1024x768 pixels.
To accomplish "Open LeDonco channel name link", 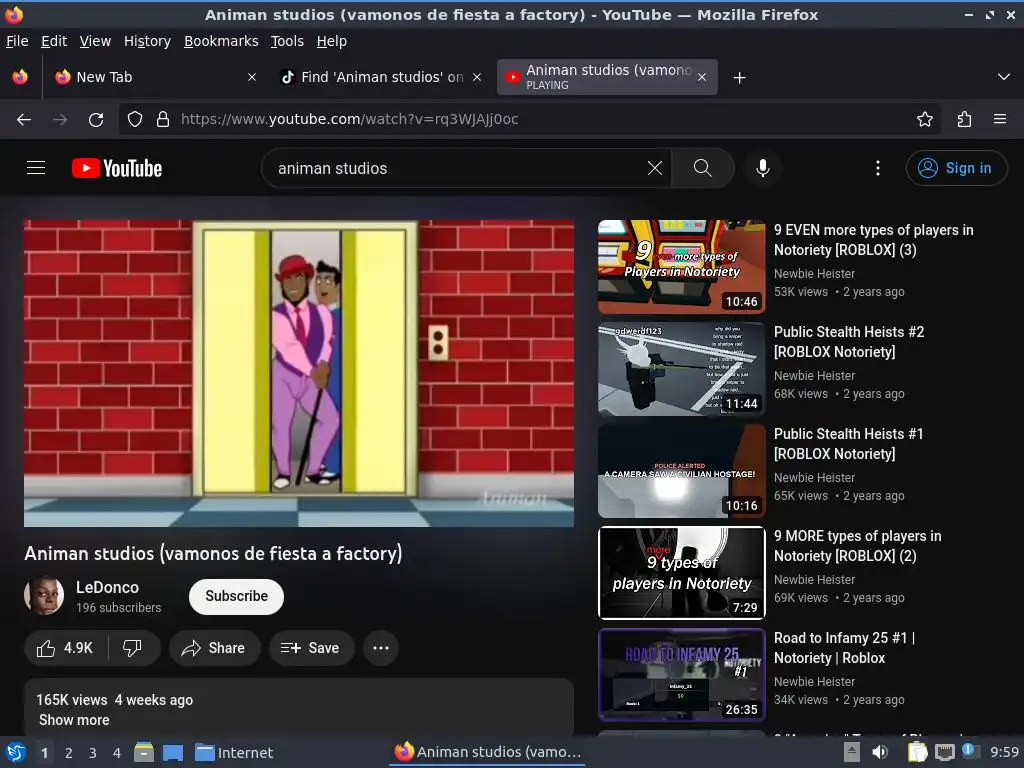I will 107,587.
